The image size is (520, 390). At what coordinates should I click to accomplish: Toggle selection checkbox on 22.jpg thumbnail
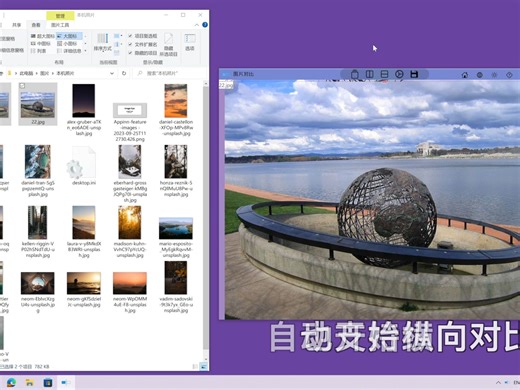(x=22, y=86)
